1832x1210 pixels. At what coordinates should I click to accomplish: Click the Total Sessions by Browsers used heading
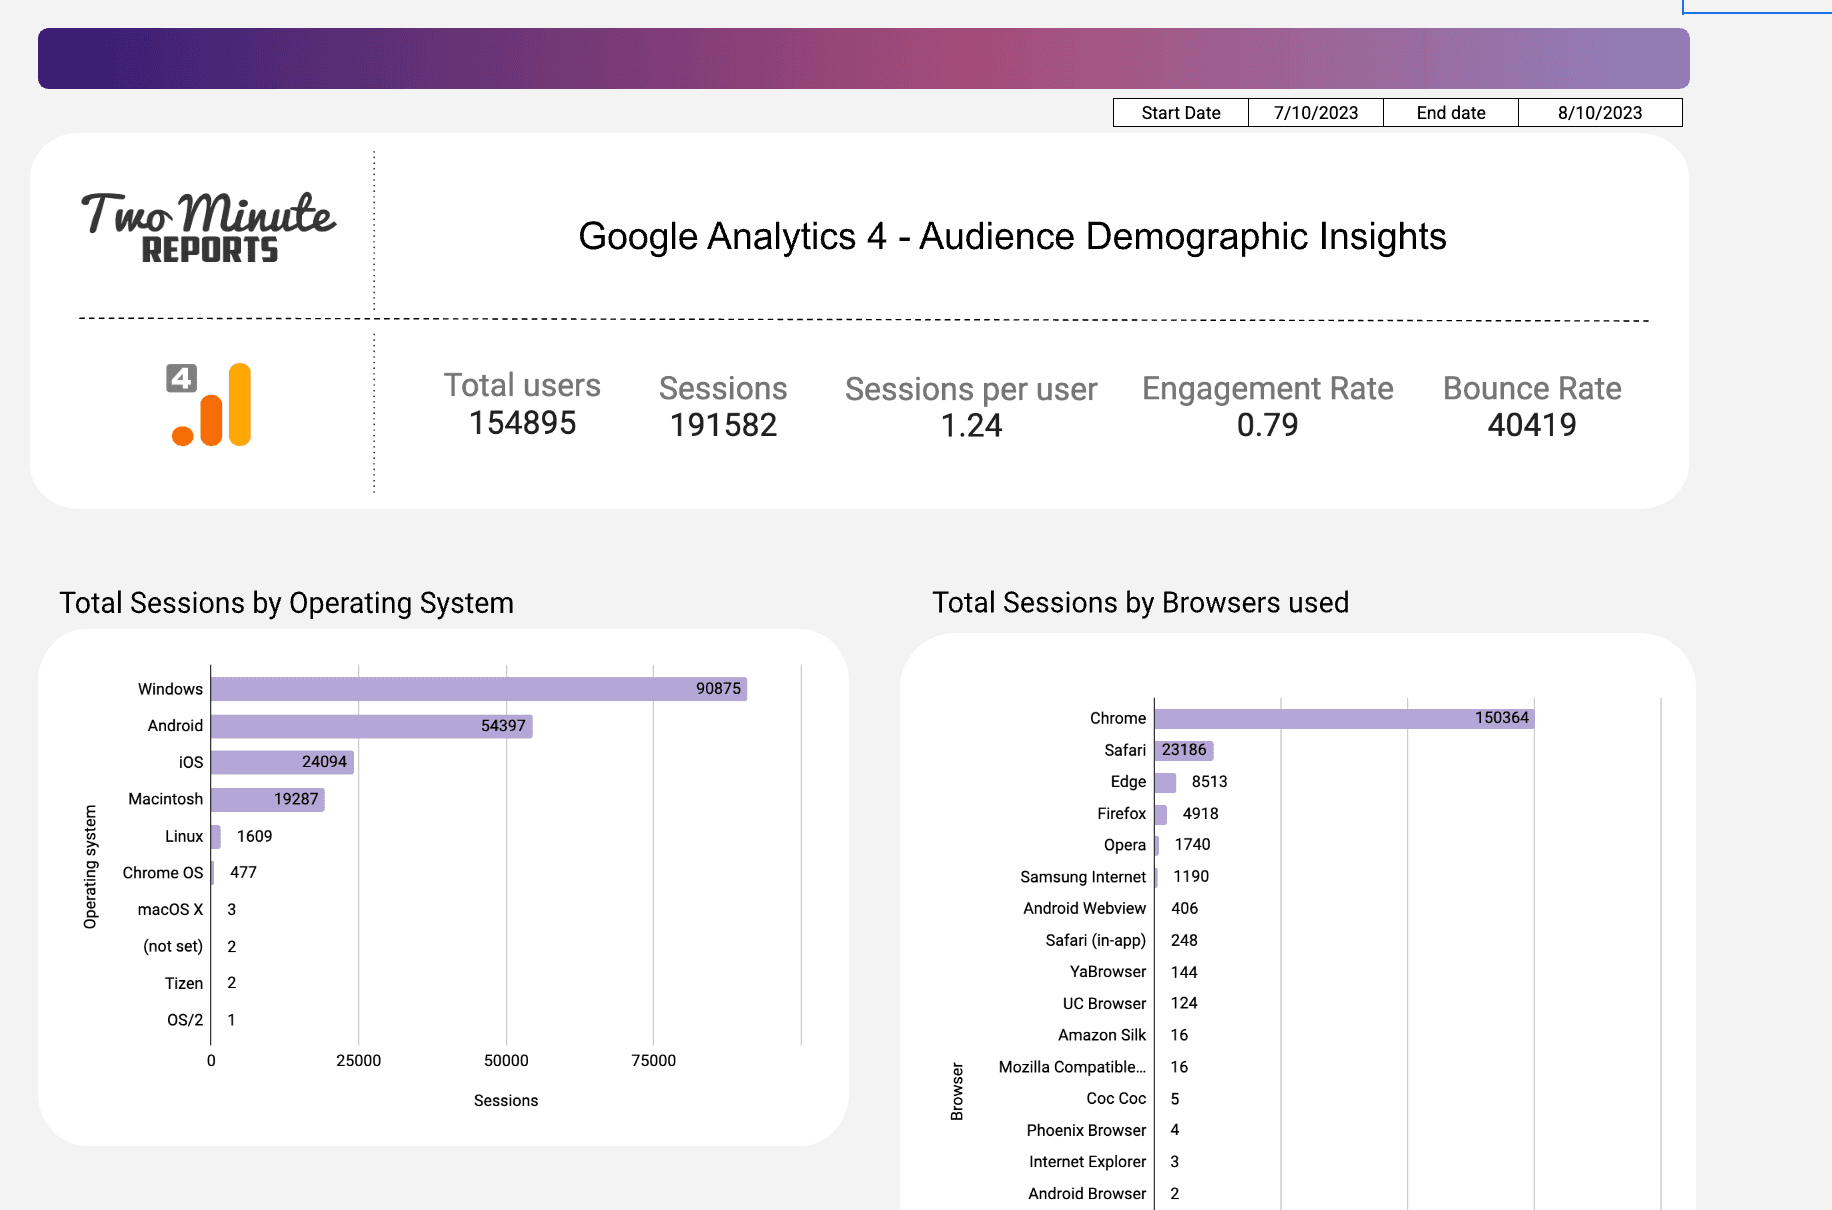coord(1140,602)
